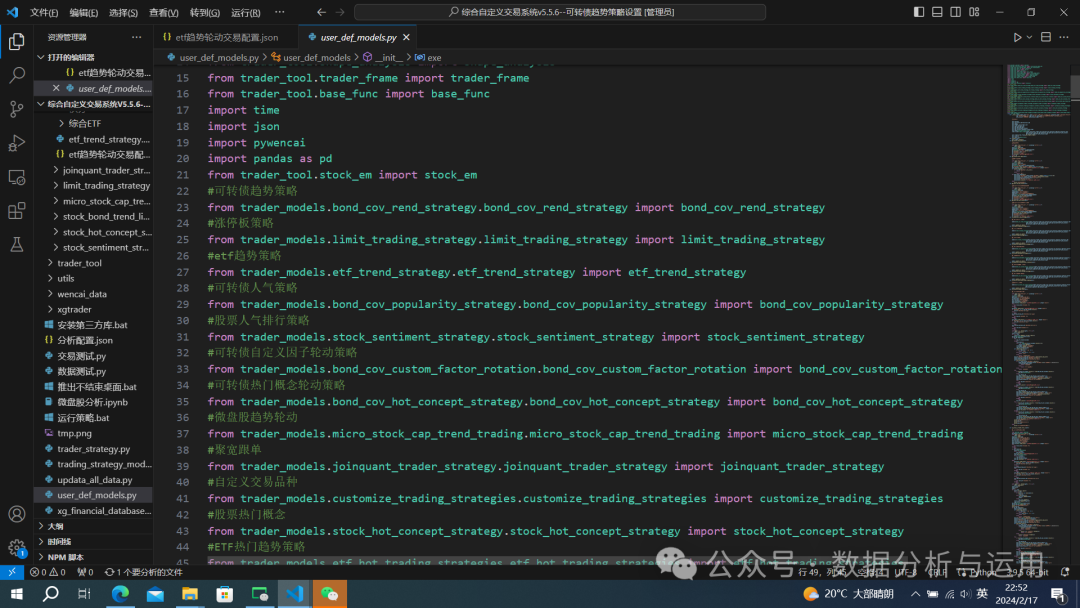Open the Testing flask view
1080x608 pixels.
point(17,244)
